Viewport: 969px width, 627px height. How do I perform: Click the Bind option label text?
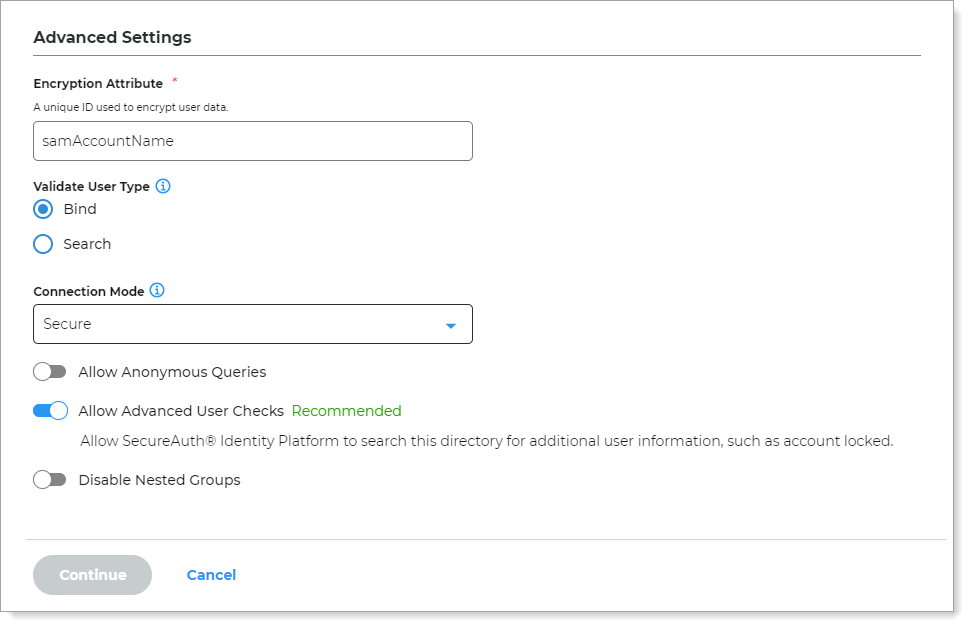(80, 209)
